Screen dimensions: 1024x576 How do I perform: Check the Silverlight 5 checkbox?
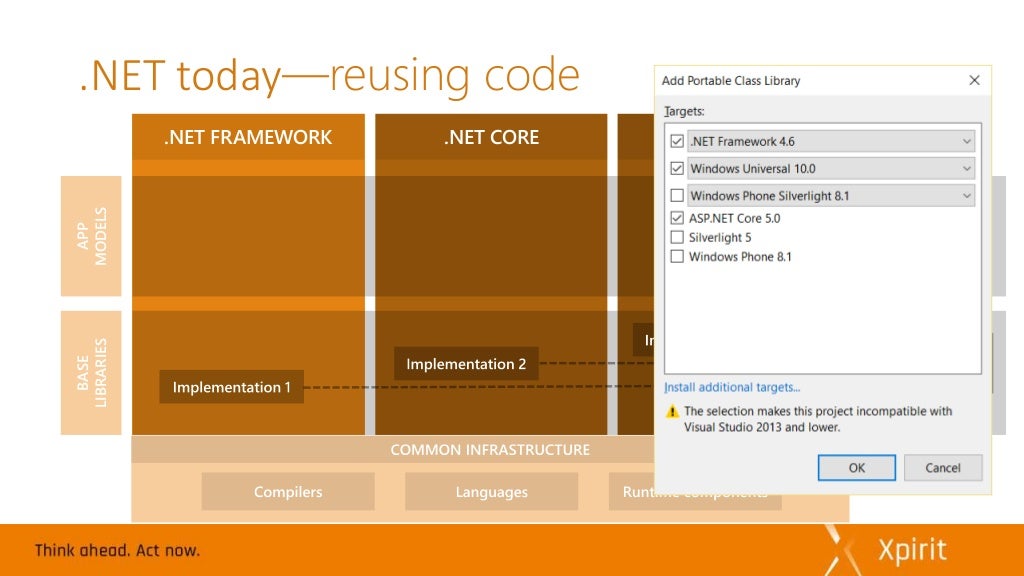(x=677, y=237)
